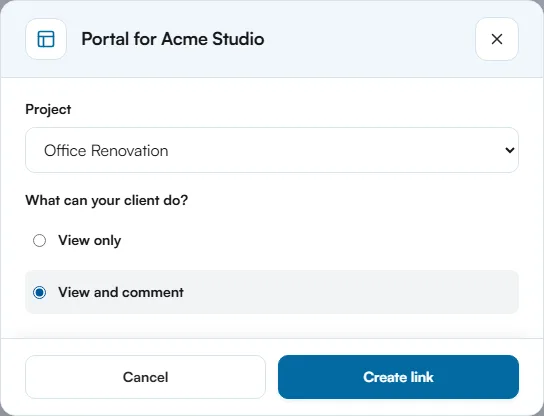This screenshot has width=544, height=416.
Task: Close the Portal for Acme Studio dialog
Action: click(x=497, y=39)
